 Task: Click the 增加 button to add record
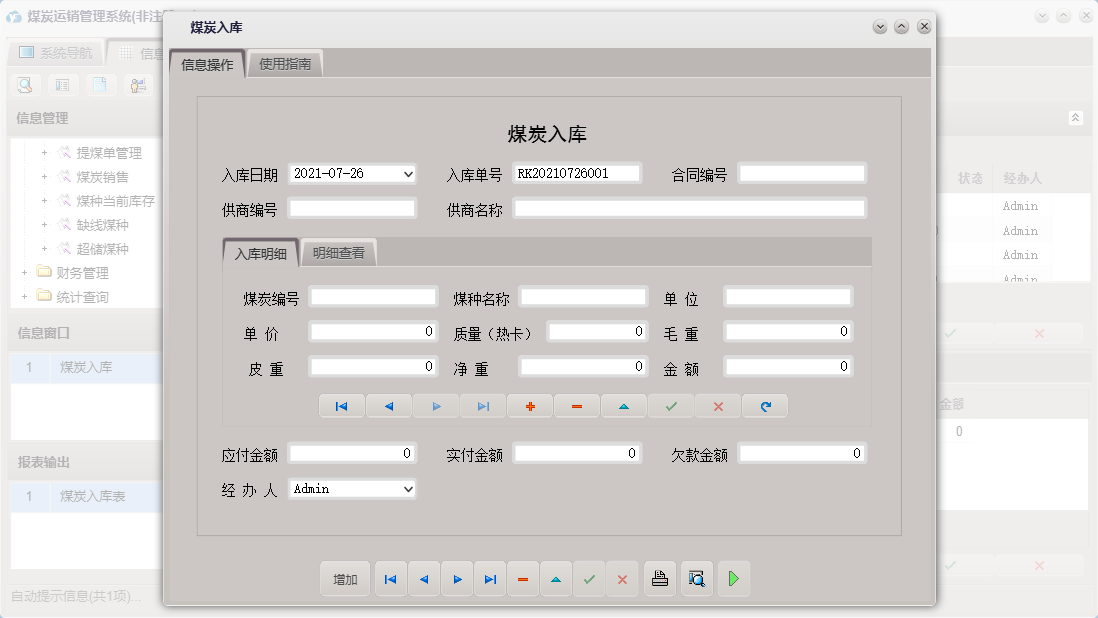coord(344,578)
